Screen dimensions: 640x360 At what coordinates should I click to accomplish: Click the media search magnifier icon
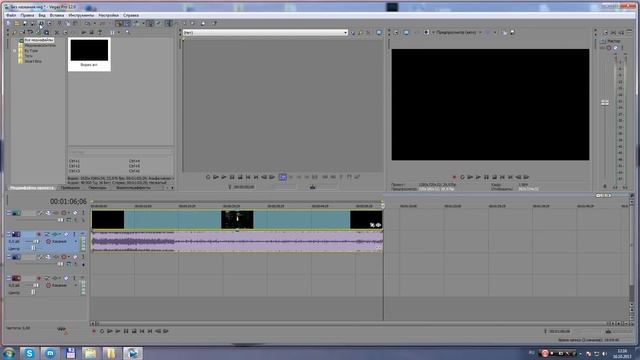click(127, 32)
